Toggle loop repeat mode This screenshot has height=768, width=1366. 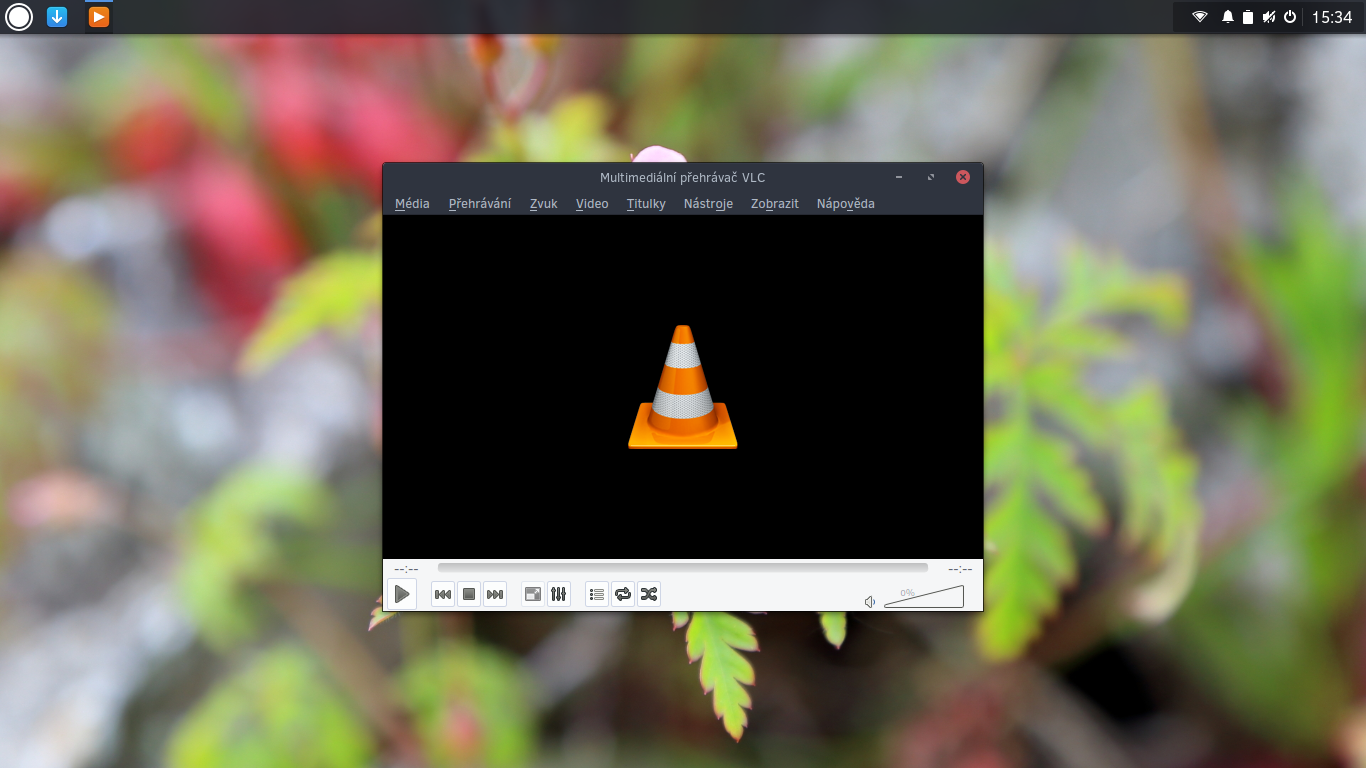click(623, 594)
